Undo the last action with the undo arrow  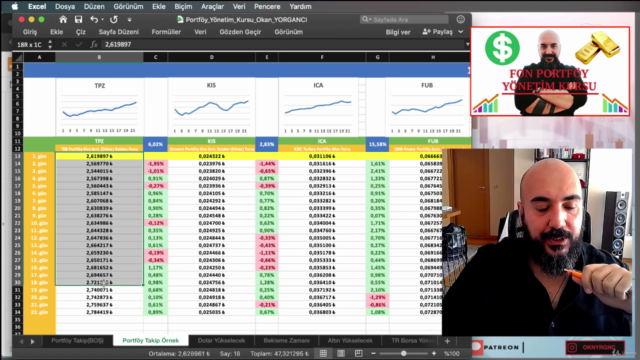(94, 19)
